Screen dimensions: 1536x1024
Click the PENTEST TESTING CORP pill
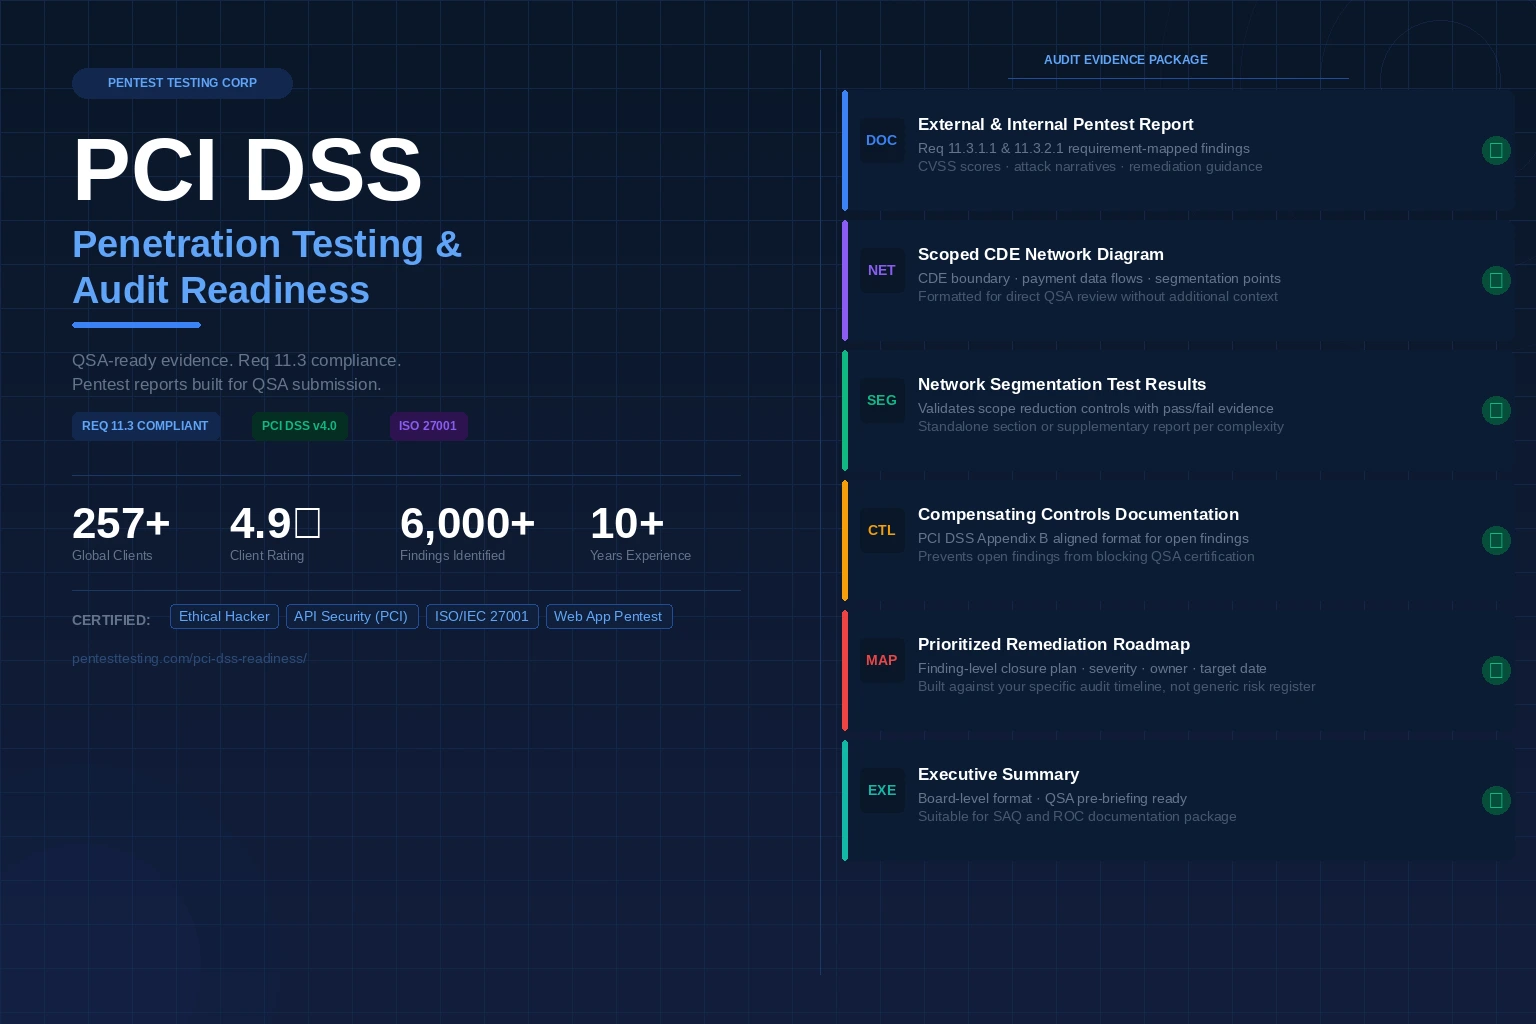tap(182, 83)
